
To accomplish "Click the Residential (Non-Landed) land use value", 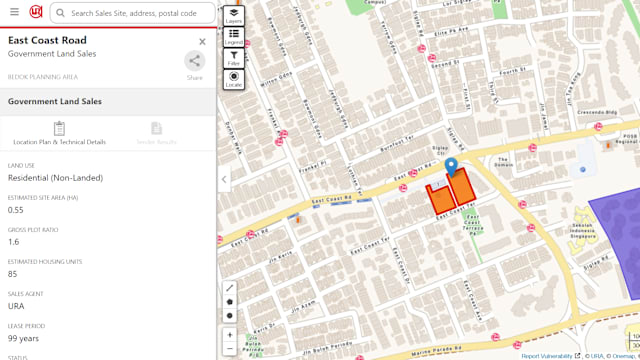I will pos(56,178).
